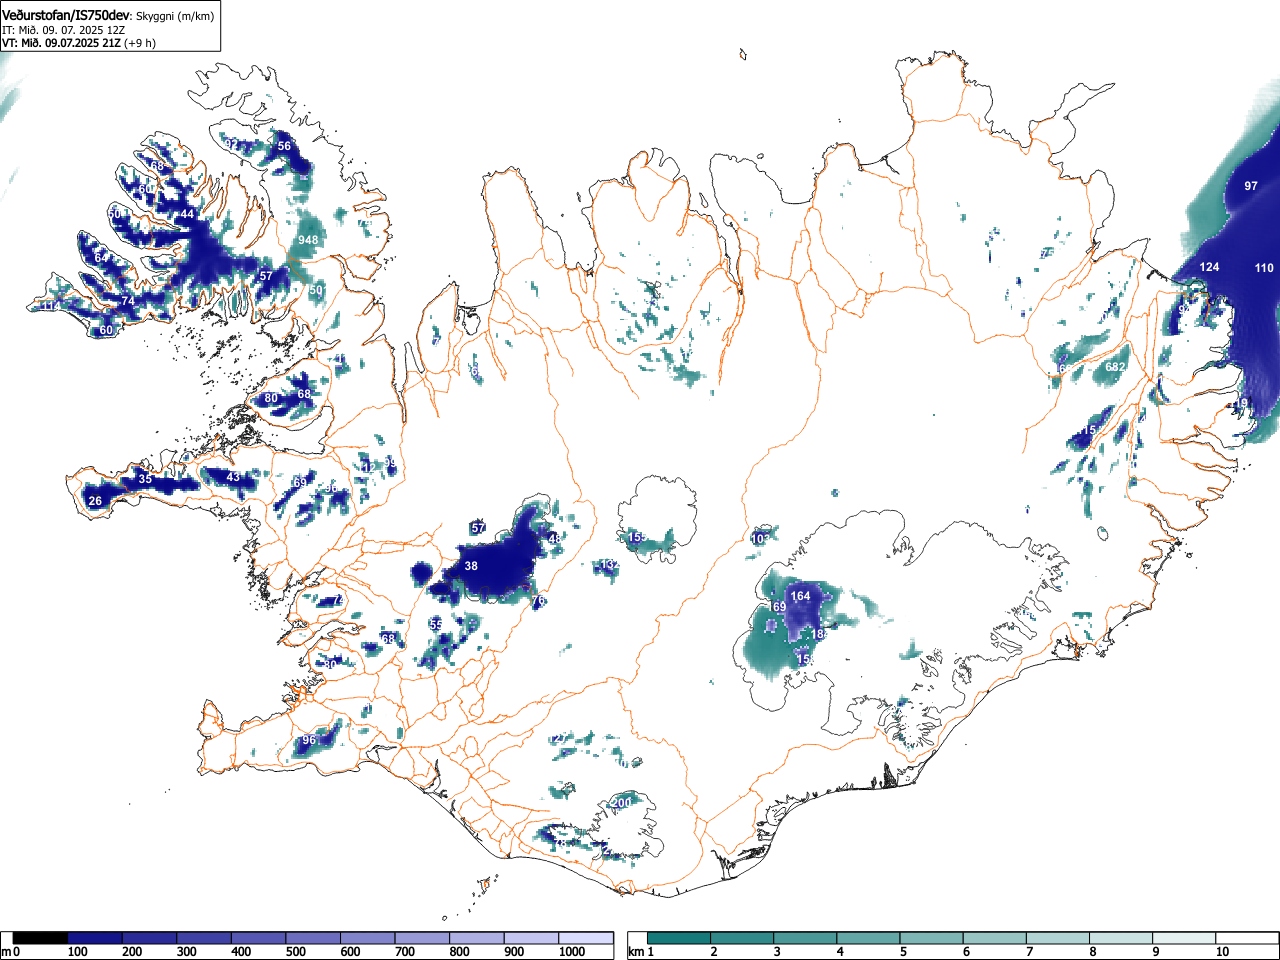The width and height of the screenshot is (1280, 960).
Task: Click the '96' value on Reykjanes peninsula
Action: (x=309, y=740)
